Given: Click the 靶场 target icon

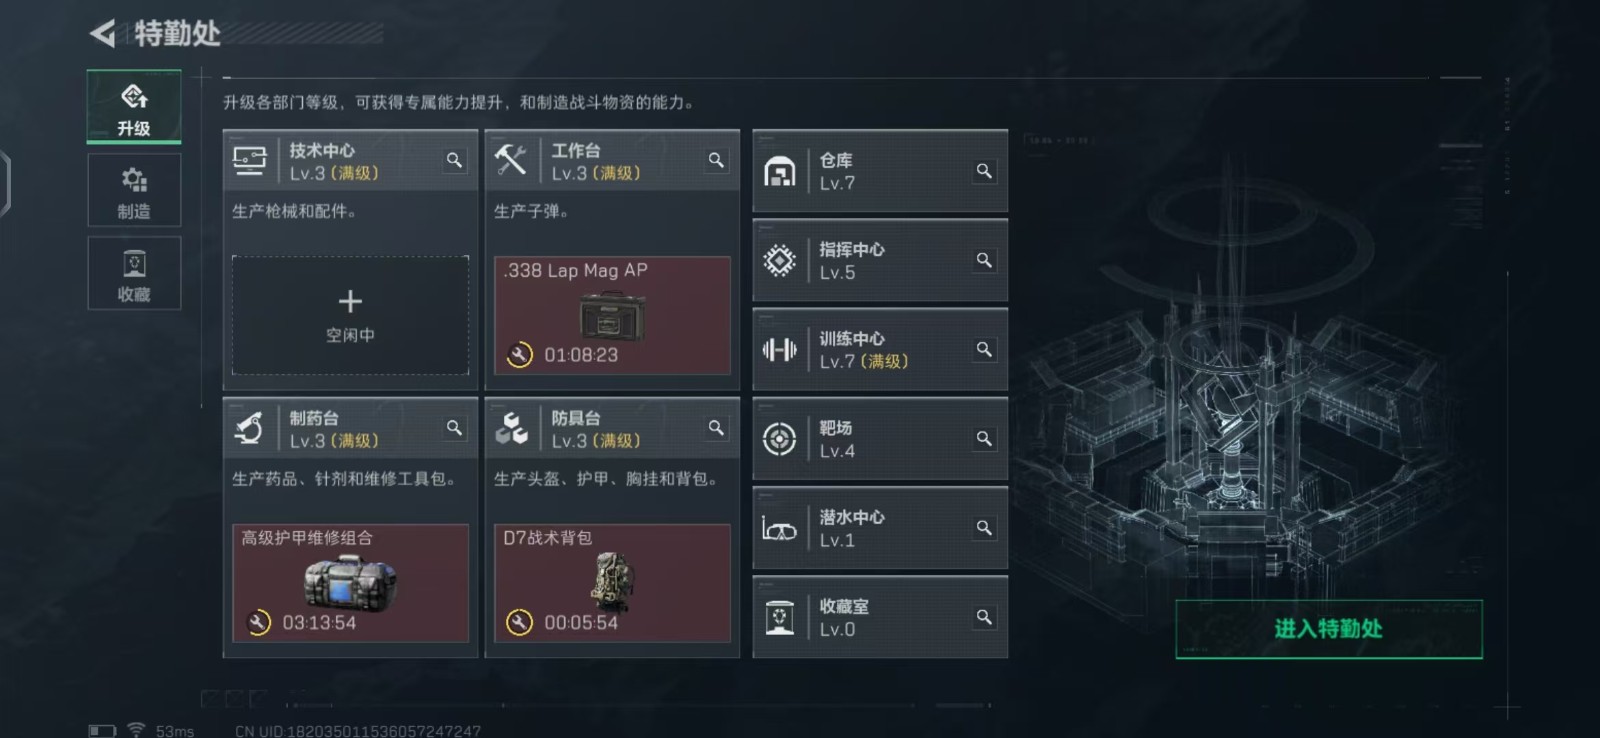Looking at the screenshot, I should click(x=779, y=439).
